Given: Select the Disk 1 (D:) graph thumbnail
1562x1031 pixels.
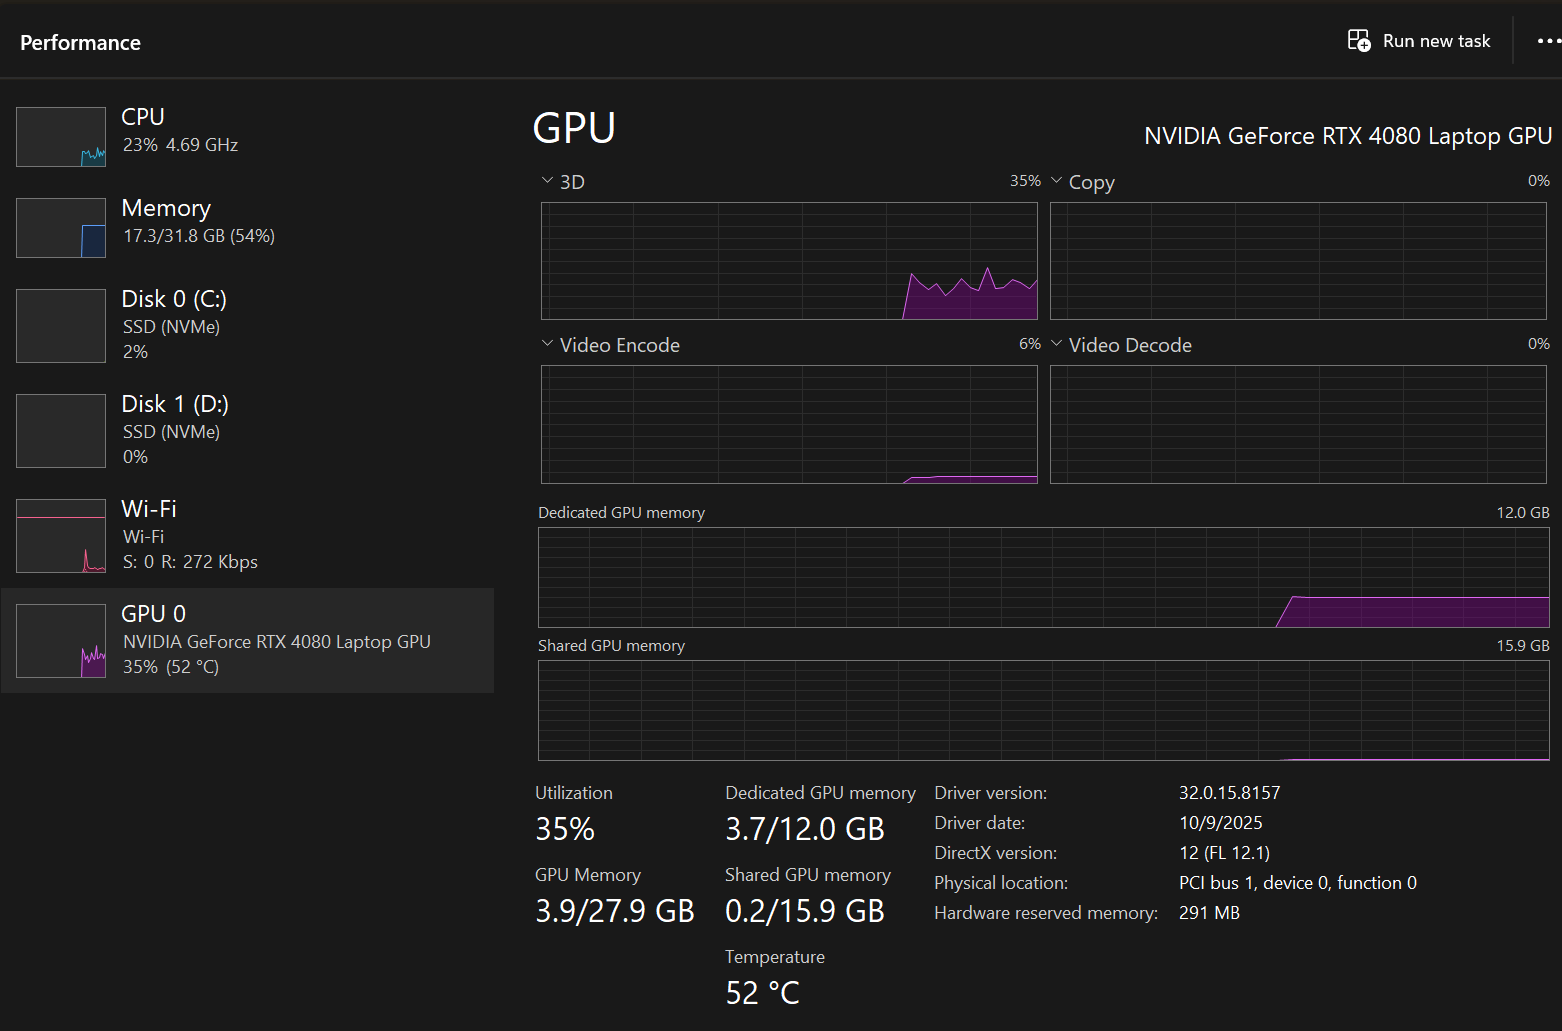Looking at the screenshot, I should point(61,431).
